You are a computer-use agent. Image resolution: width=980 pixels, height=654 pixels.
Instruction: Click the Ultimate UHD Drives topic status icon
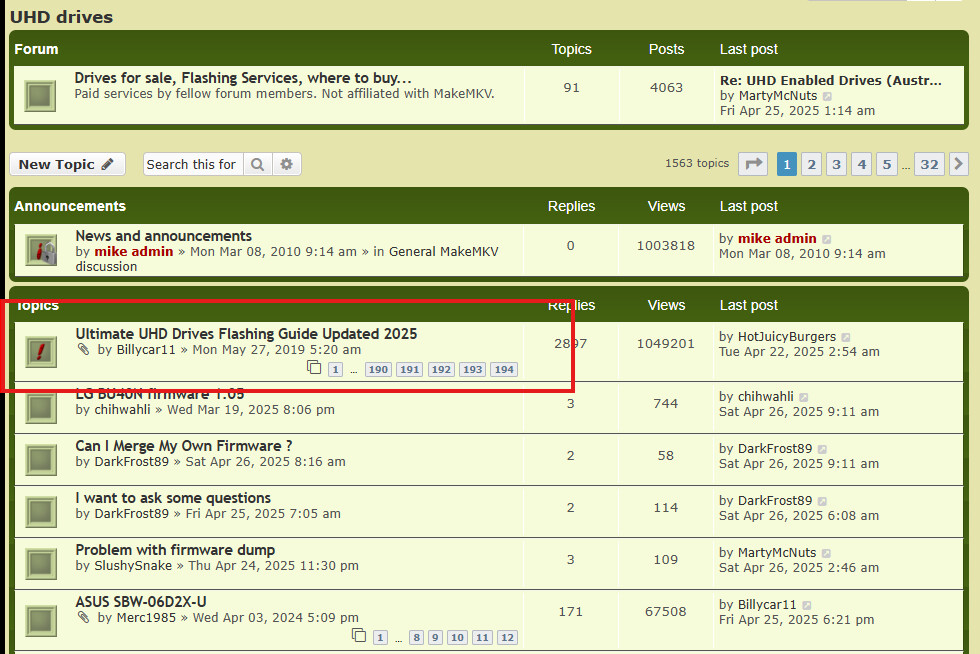40,350
